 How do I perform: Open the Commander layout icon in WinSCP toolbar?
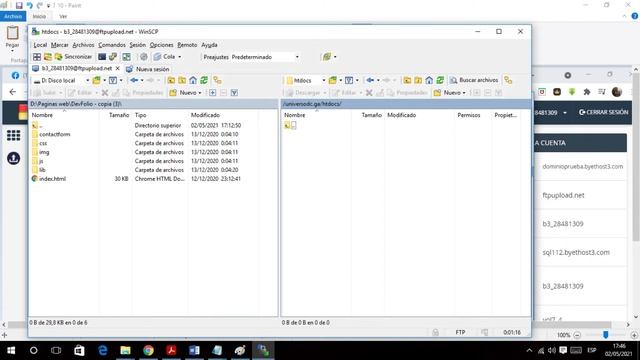(37, 57)
